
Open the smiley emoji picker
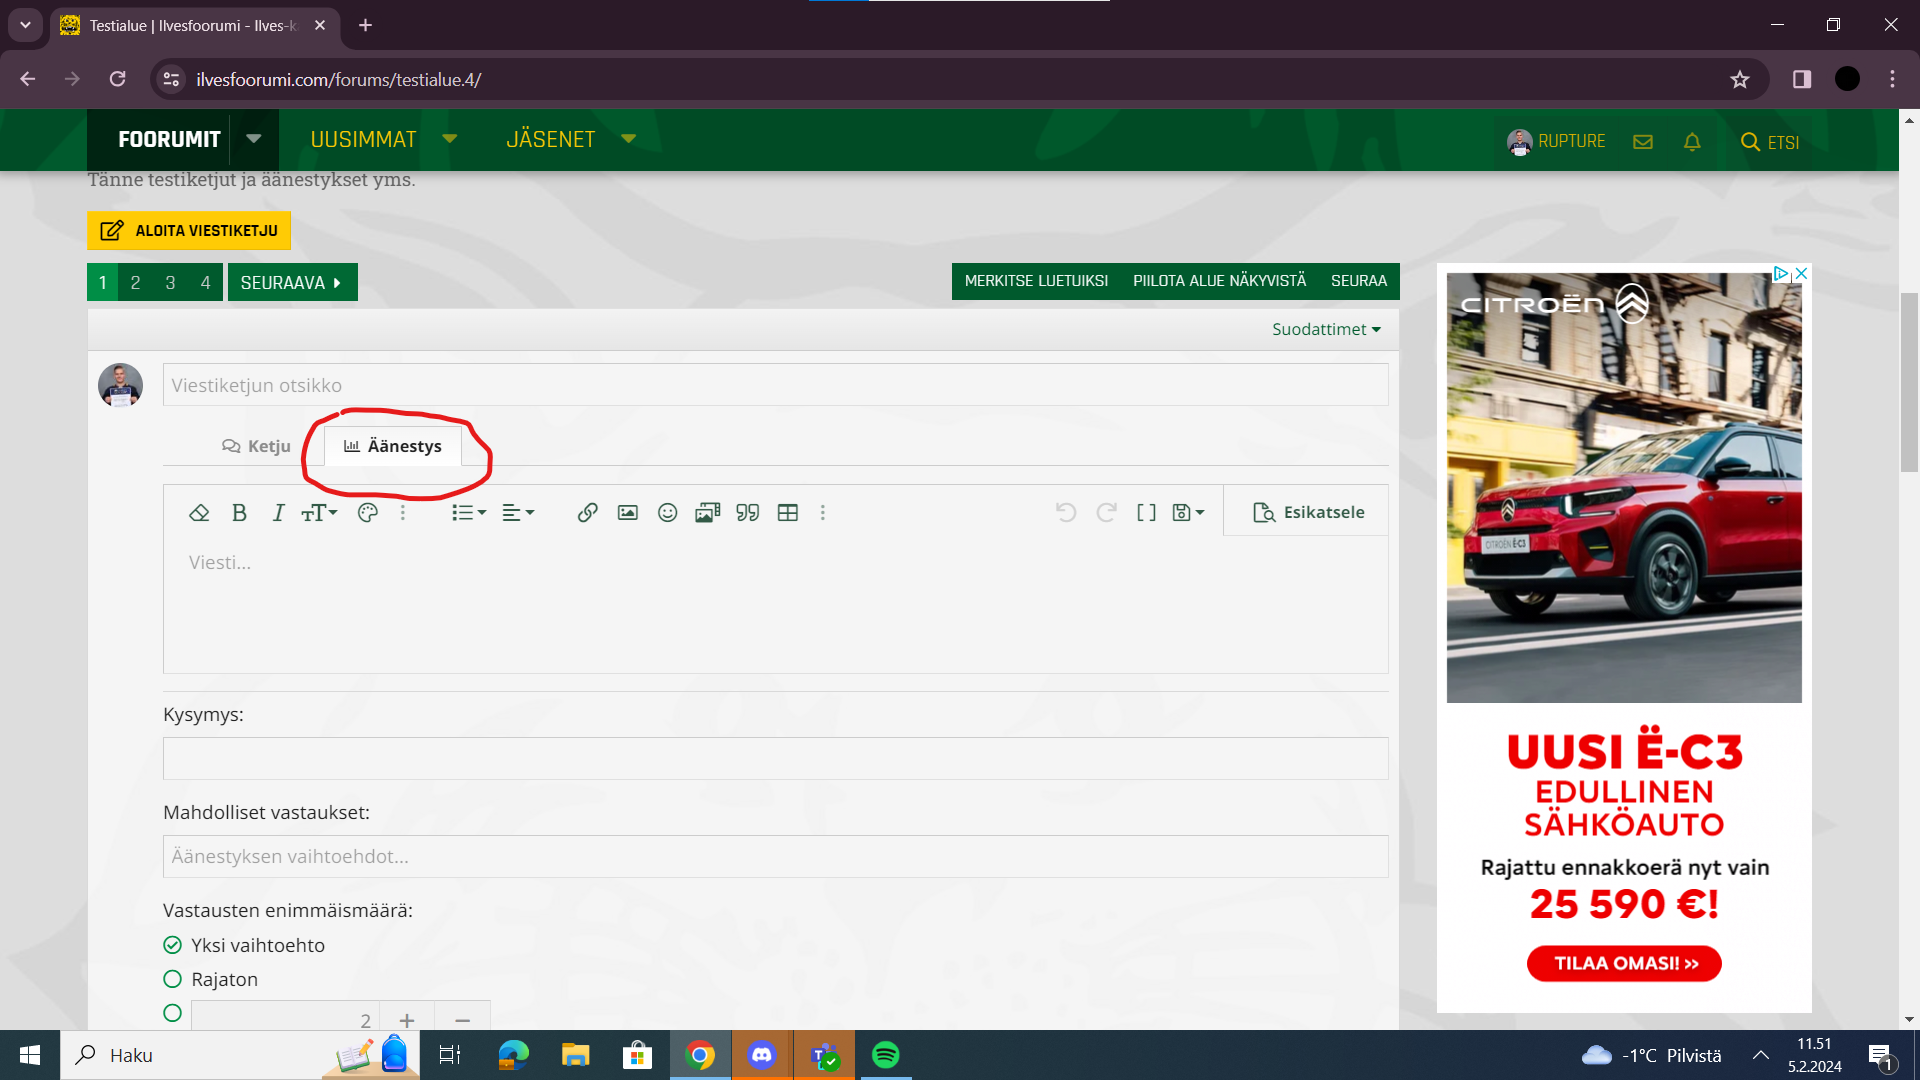pyautogui.click(x=667, y=513)
